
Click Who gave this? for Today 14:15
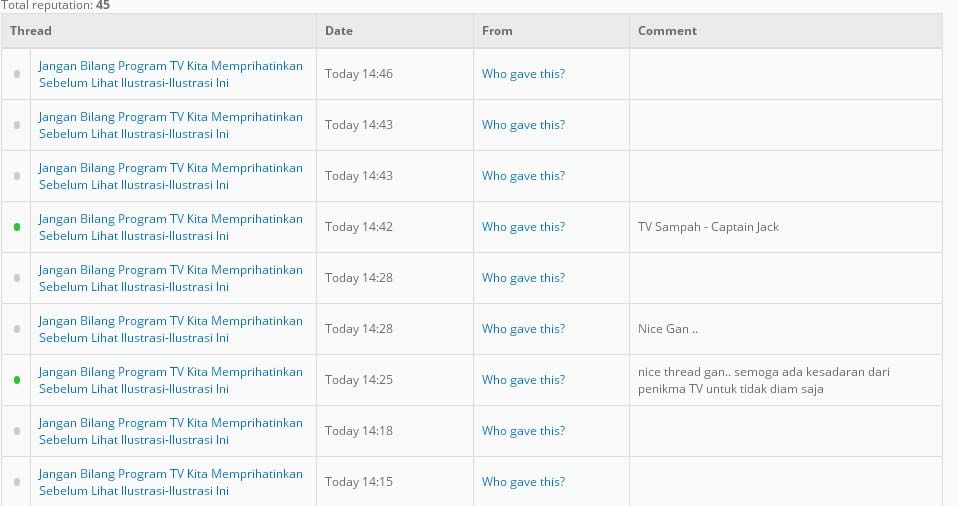tap(523, 482)
